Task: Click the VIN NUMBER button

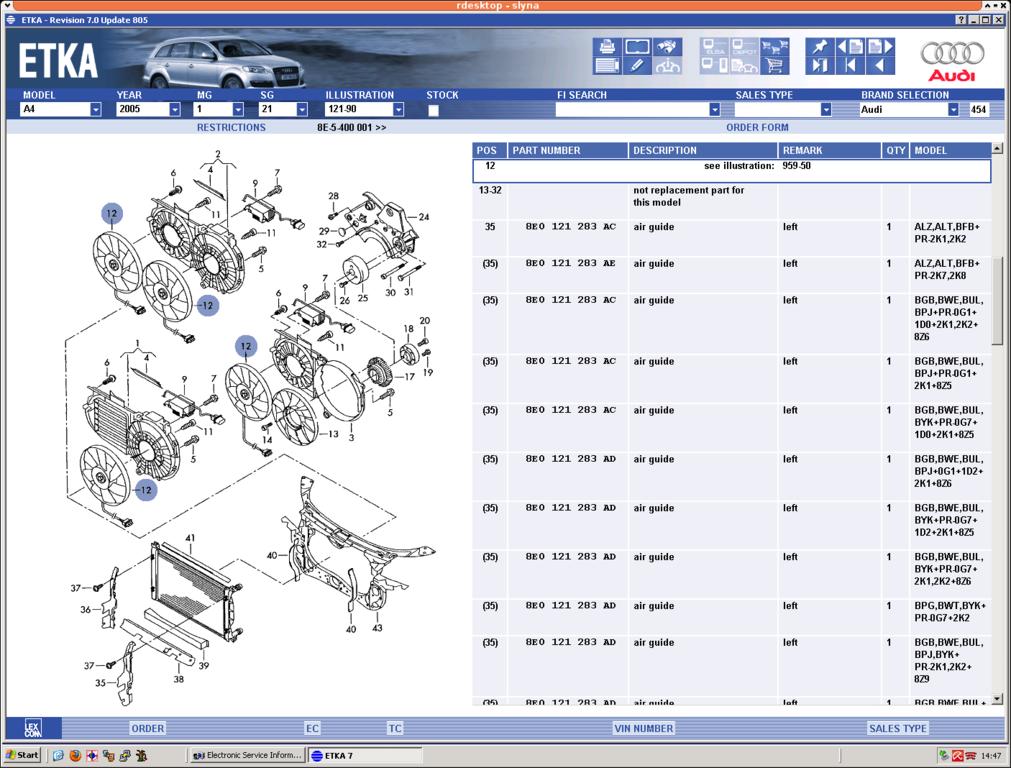Action: click(643, 728)
